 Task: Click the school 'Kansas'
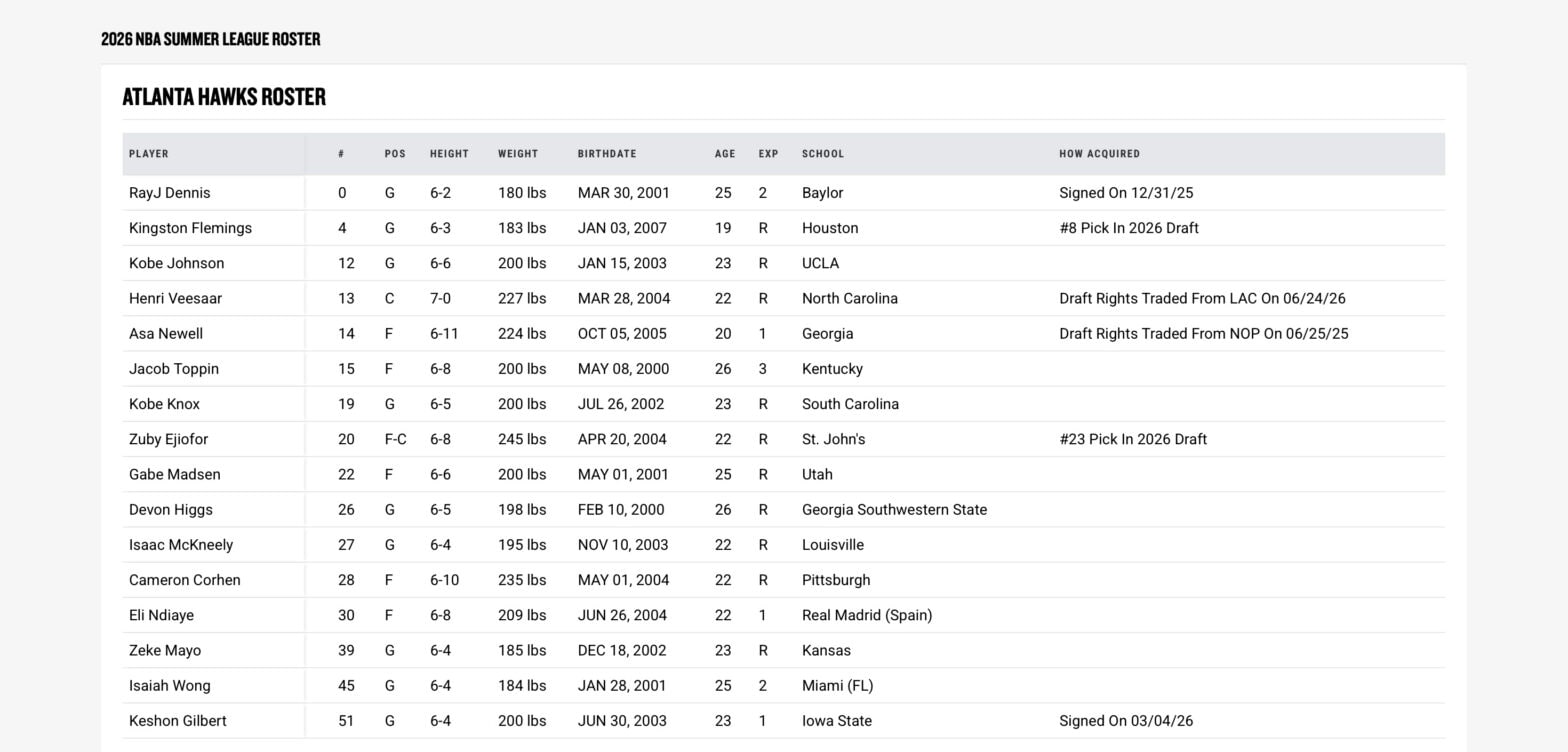click(x=826, y=650)
